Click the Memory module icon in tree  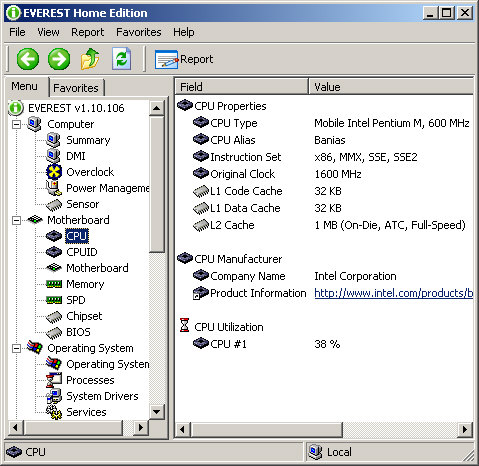click(54, 284)
